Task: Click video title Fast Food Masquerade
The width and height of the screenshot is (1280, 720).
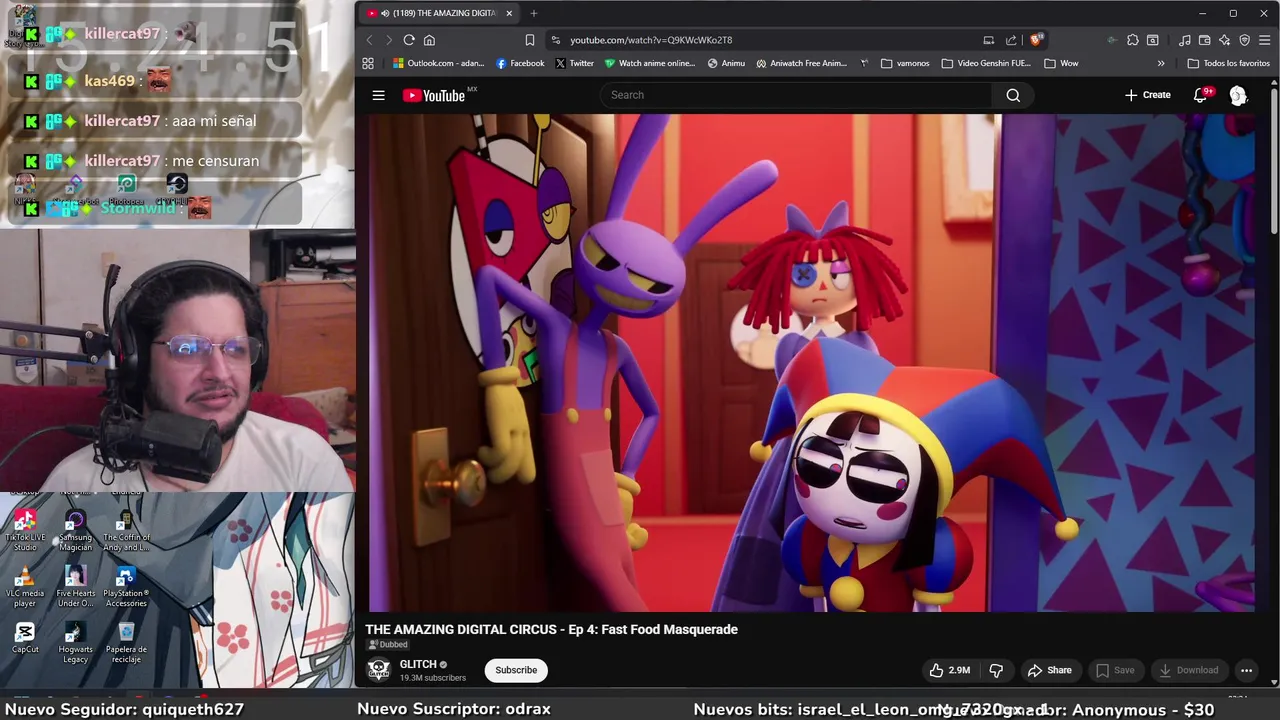Action: 551,629
